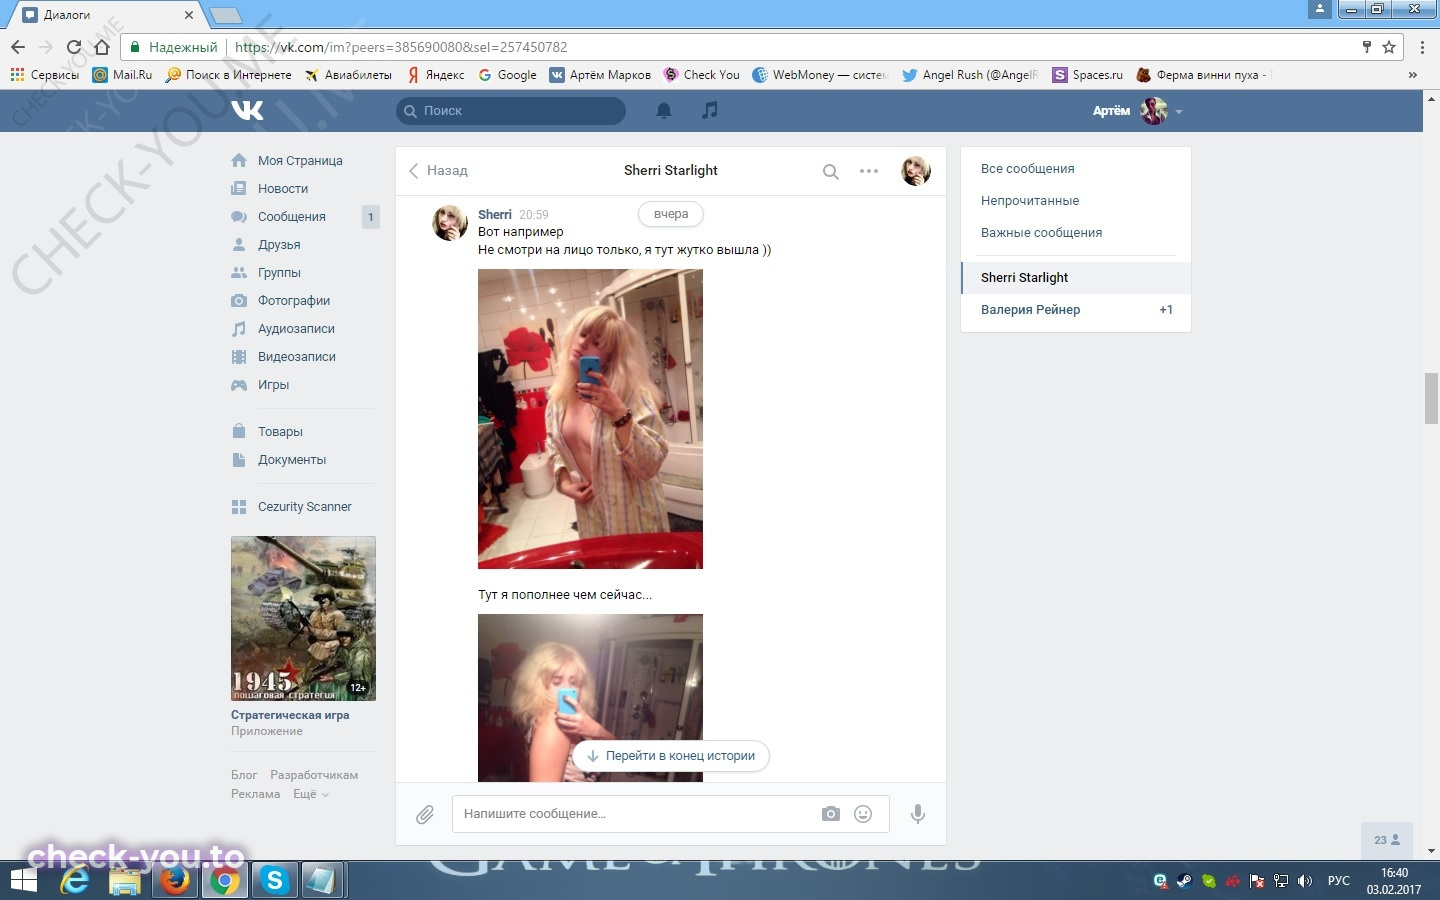Open the Авиабилеты bookmark
1440x900 pixels.
click(348, 75)
